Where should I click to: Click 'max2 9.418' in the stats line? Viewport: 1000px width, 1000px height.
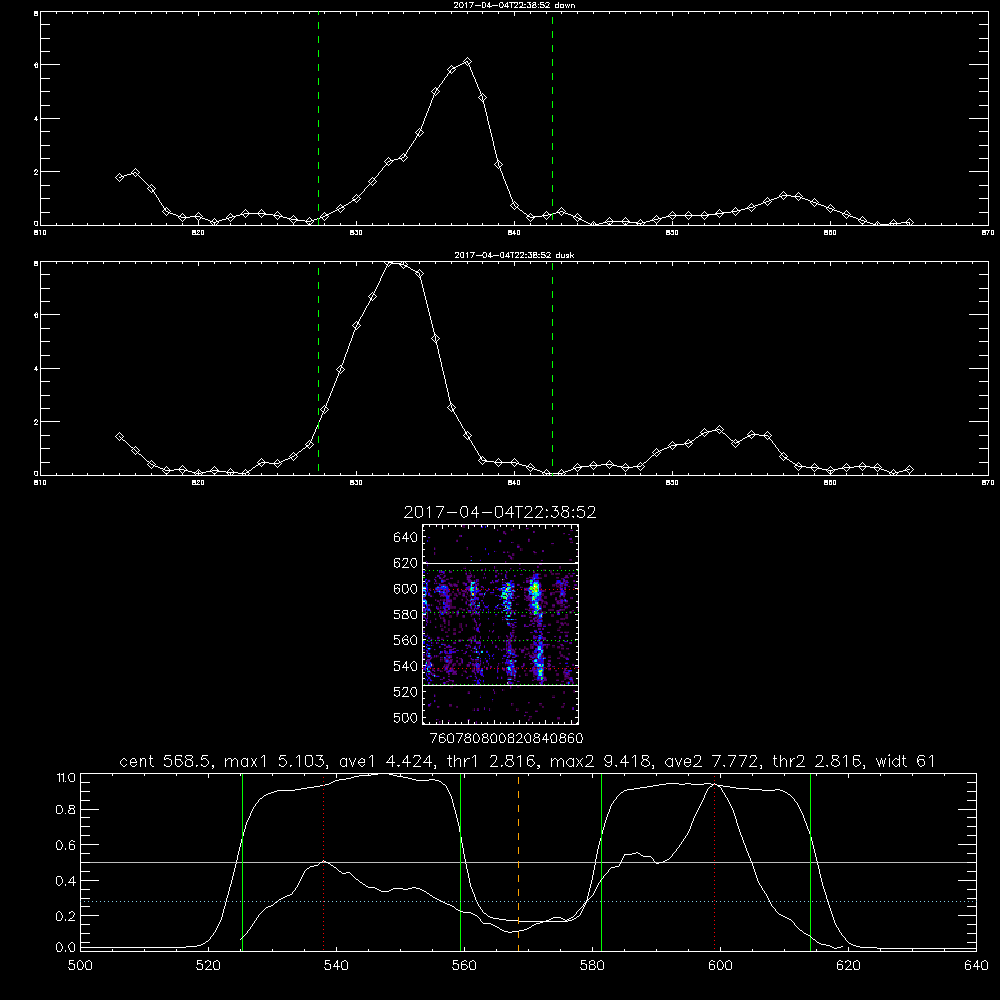coord(602,761)
